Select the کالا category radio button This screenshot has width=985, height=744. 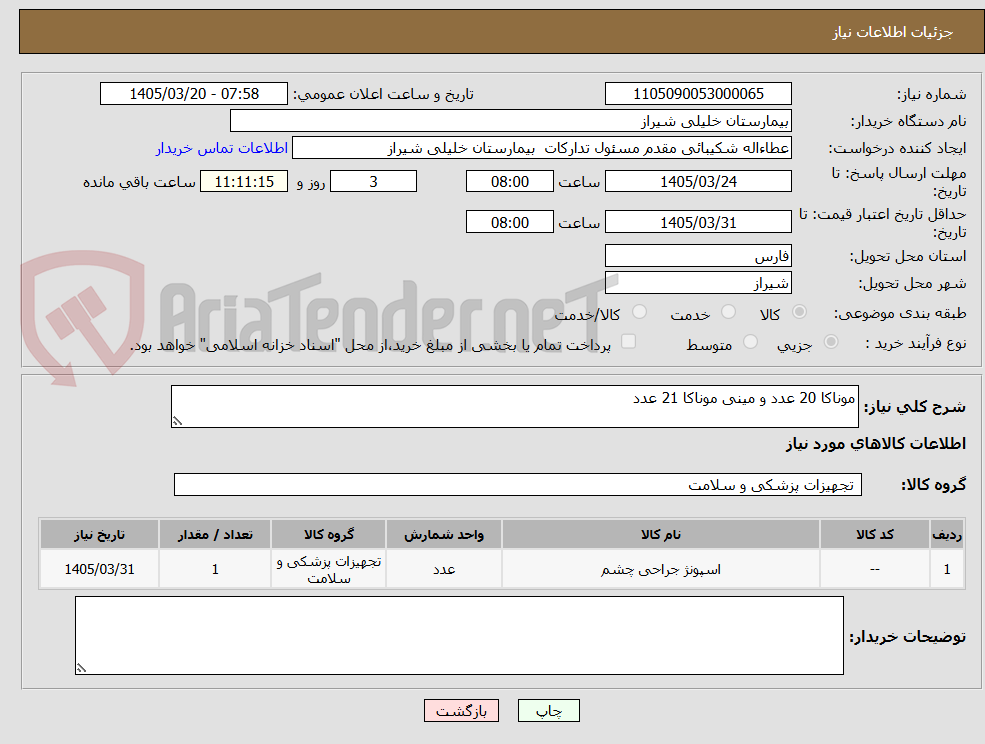point(799,312)
